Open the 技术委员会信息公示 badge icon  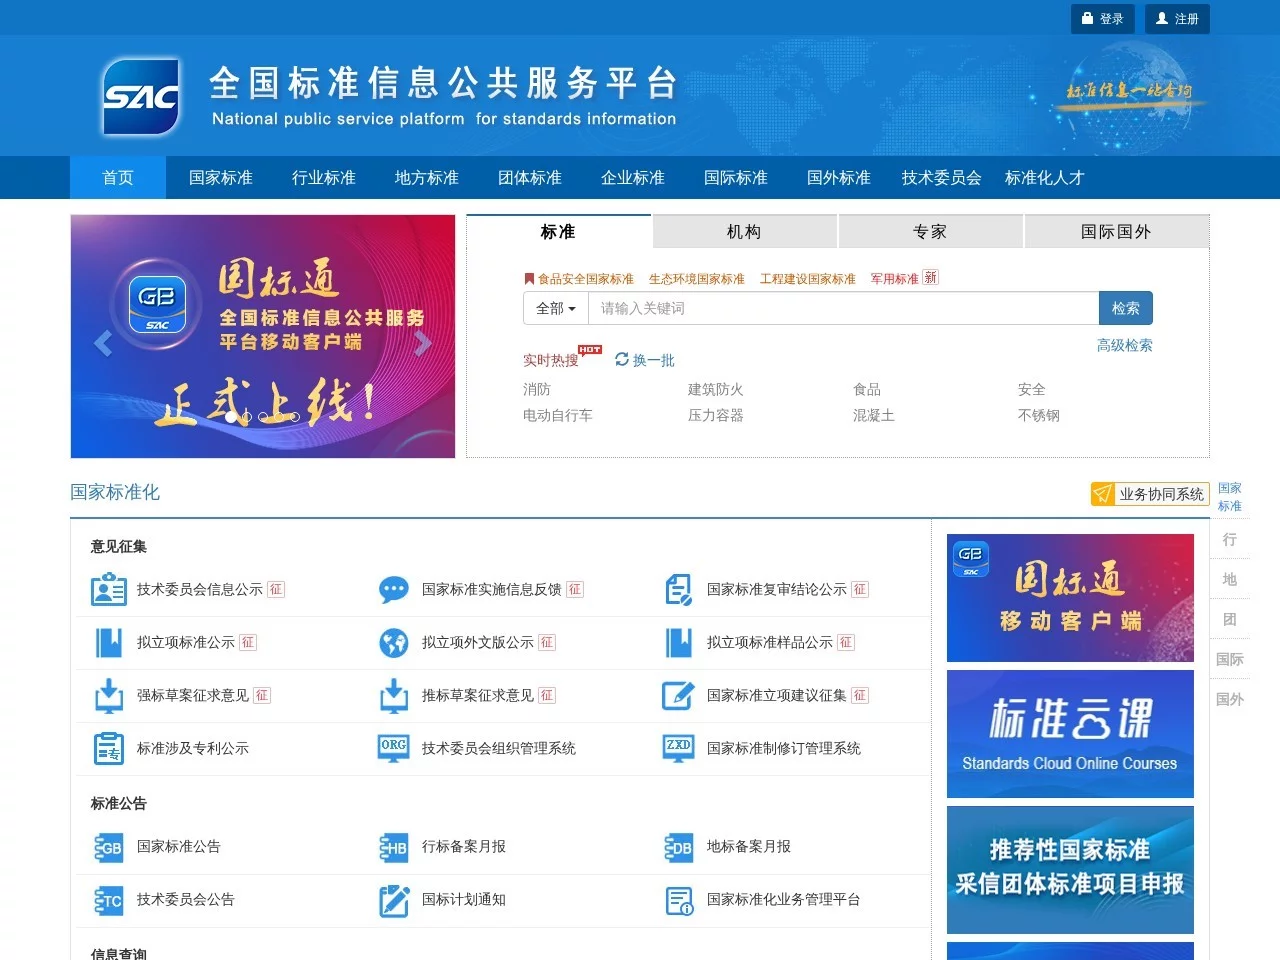(x=108, y=589)
